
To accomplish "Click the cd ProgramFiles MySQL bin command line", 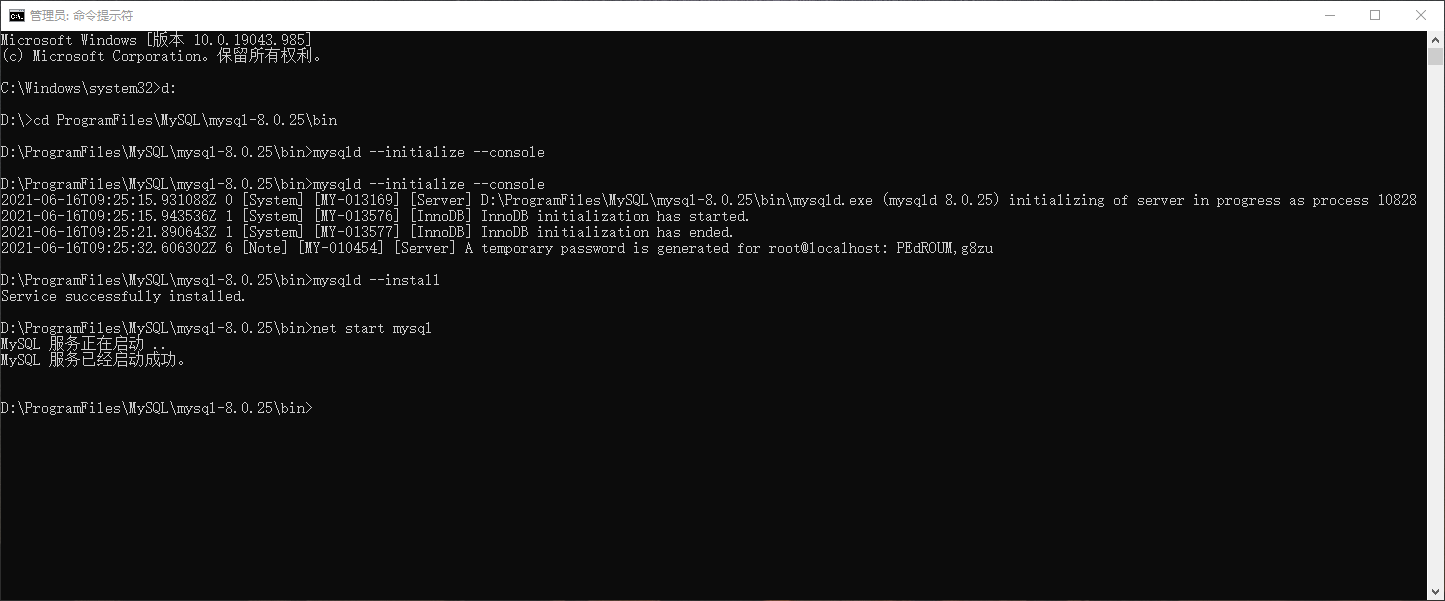I will [170, 119].
